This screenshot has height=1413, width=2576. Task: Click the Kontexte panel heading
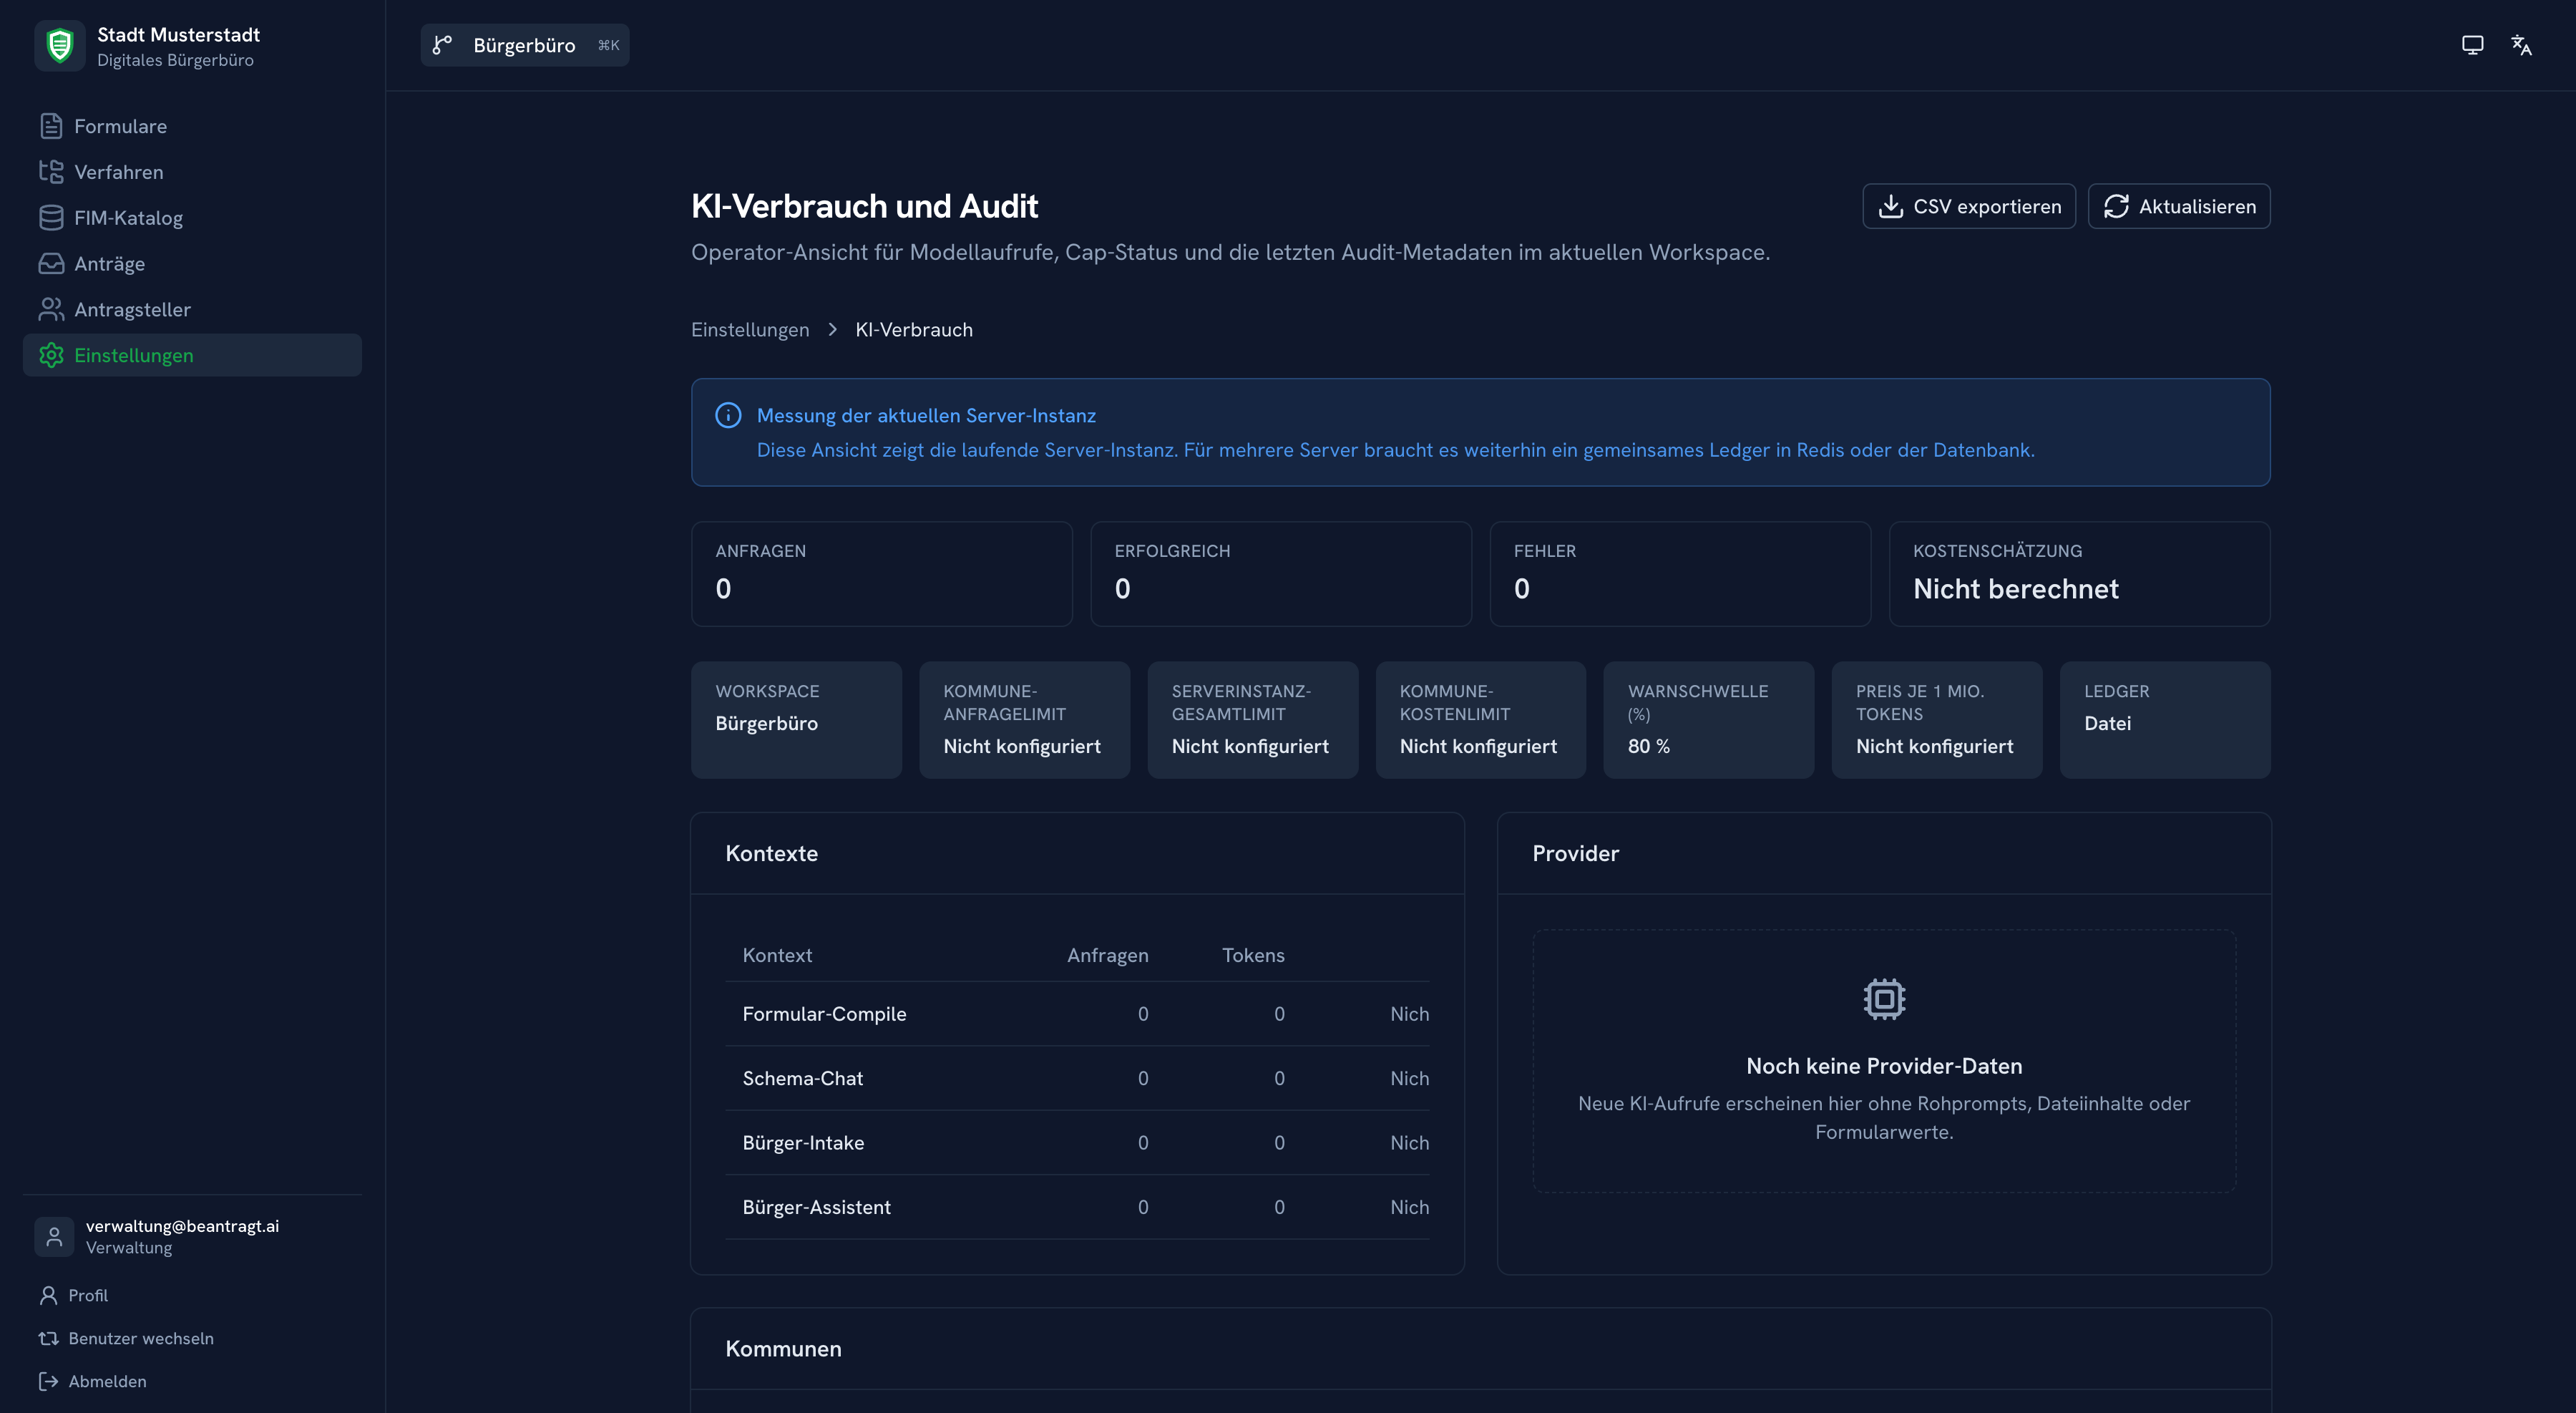(x=771, y=853)
